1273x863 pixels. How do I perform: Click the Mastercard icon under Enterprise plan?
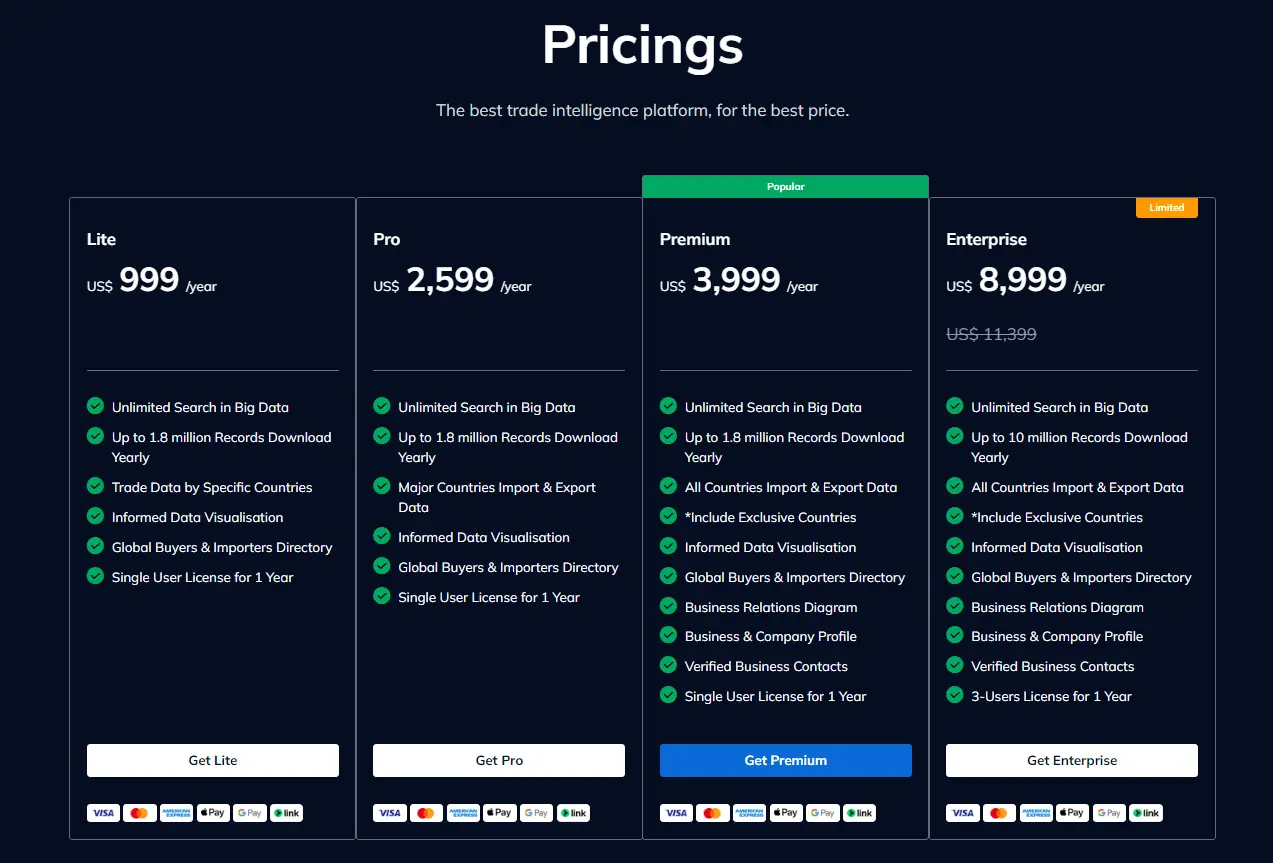[x=999, y=813]
